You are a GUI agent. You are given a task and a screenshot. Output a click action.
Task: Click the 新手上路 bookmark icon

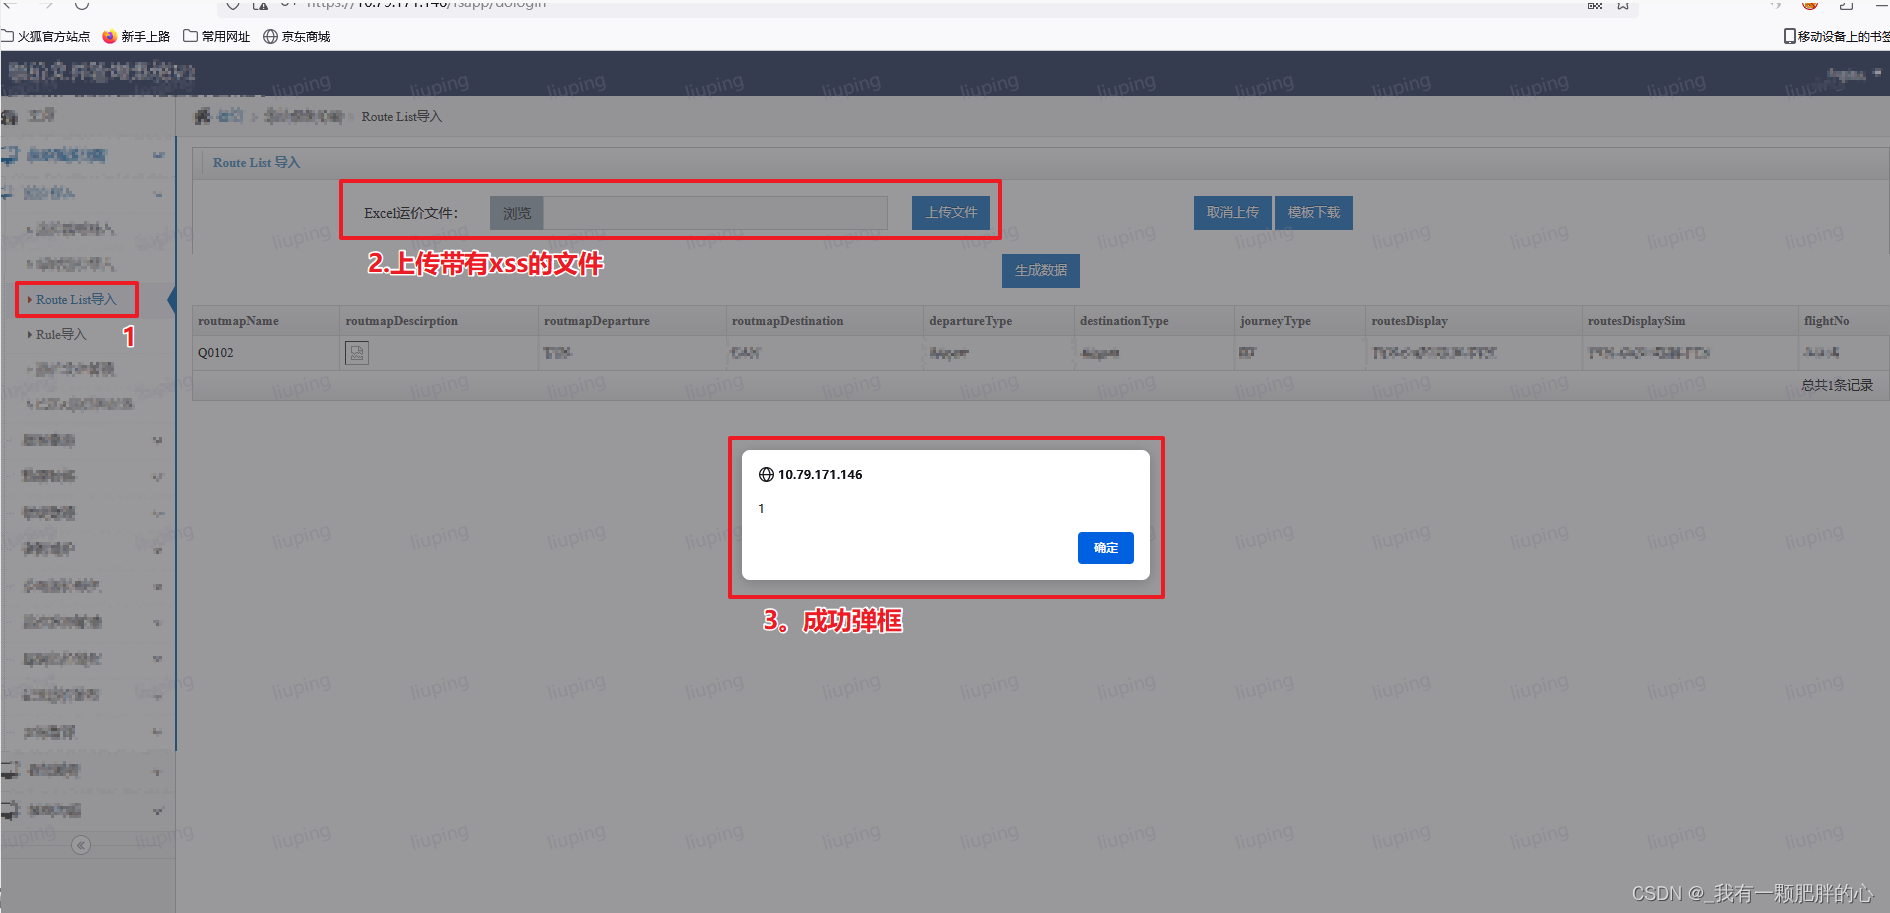(x=109, y=36)
